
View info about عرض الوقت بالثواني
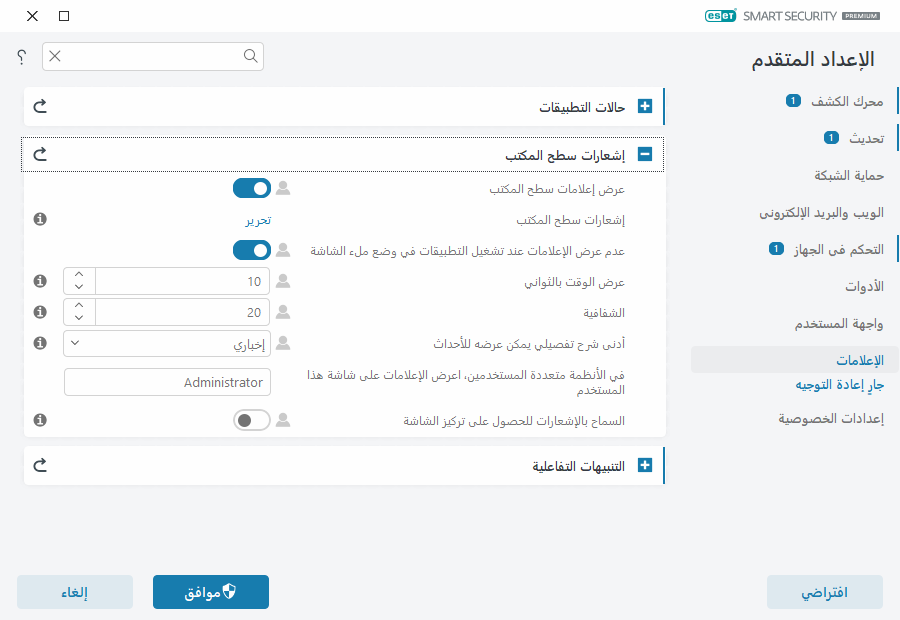pyautogui.click(x=40, y=281)
